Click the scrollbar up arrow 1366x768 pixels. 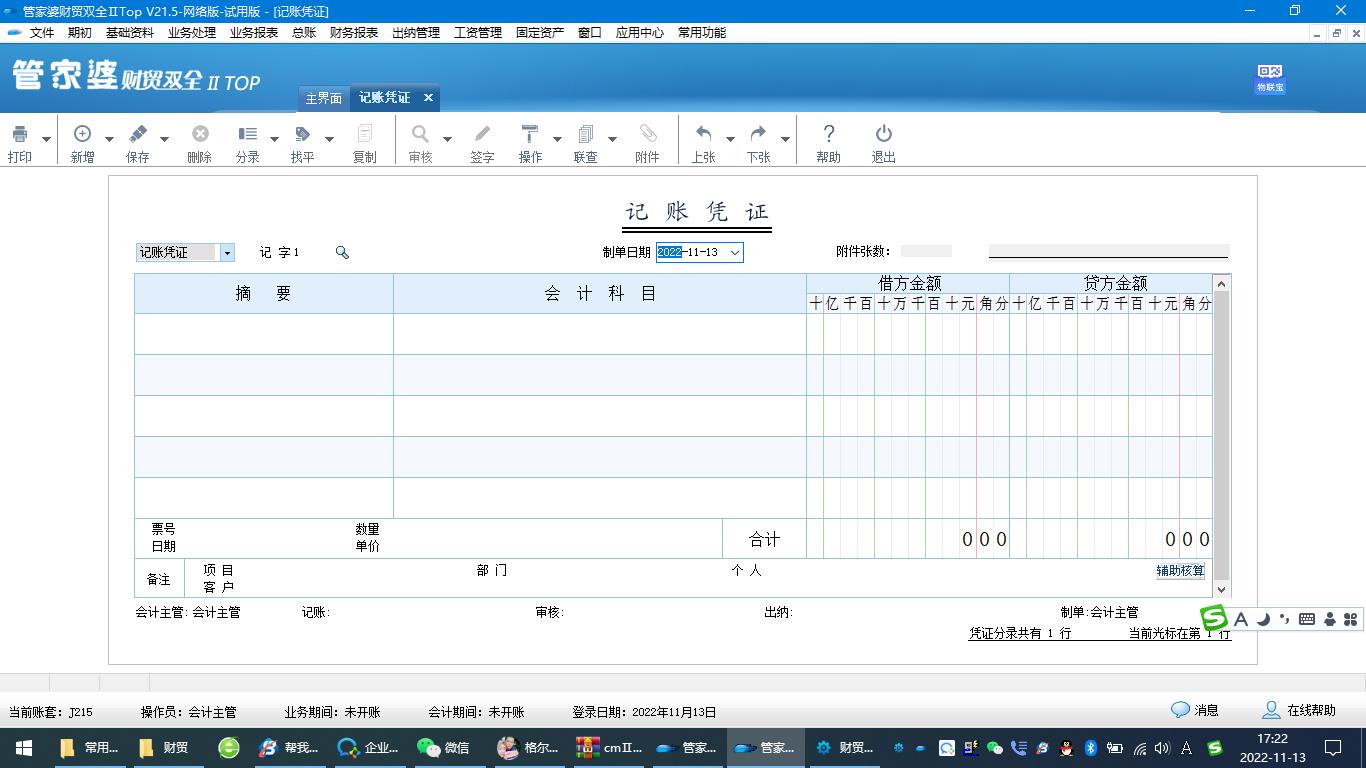(1221, 284)
